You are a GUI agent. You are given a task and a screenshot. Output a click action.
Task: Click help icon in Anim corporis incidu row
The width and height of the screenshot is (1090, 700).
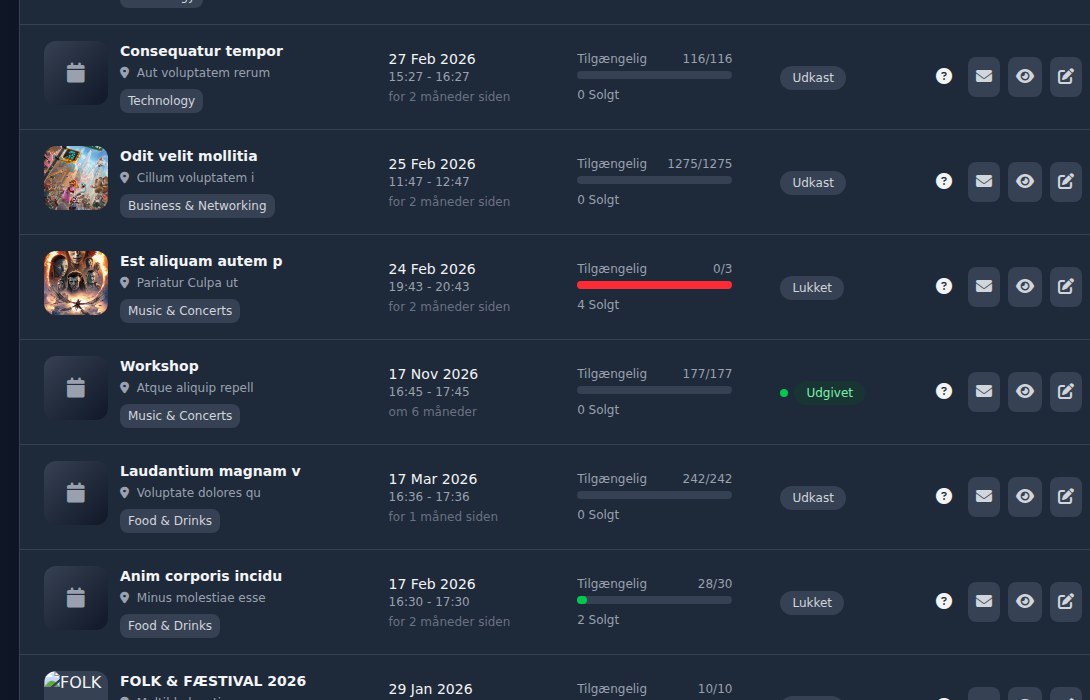(x=943, y=601)
